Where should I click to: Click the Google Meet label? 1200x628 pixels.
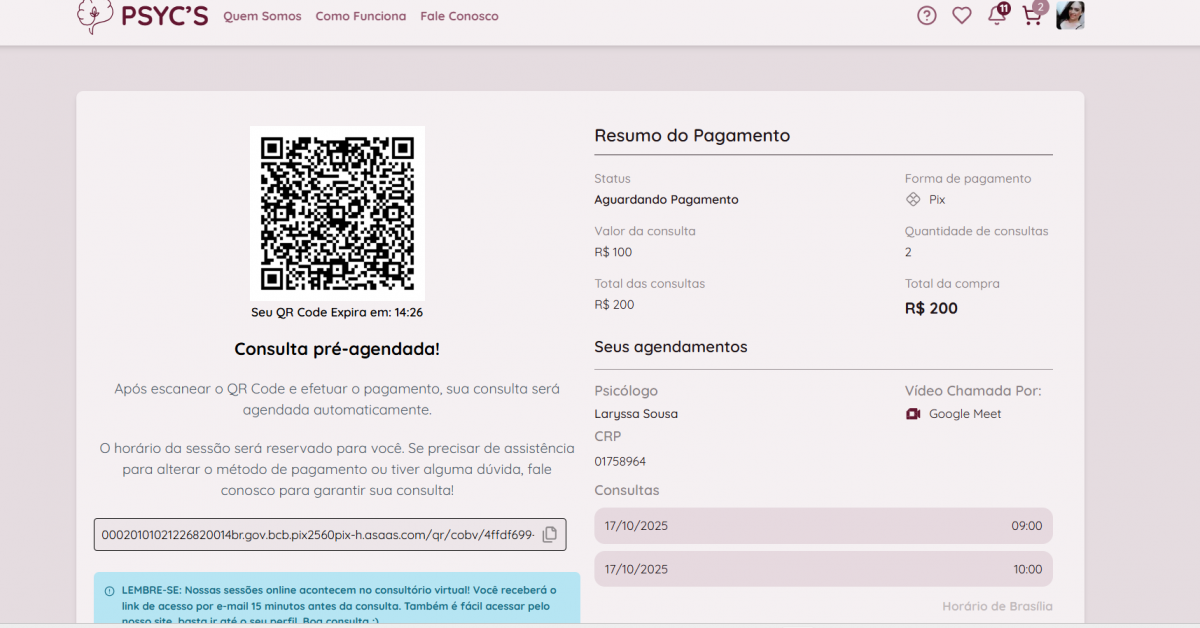click(964, 414)
